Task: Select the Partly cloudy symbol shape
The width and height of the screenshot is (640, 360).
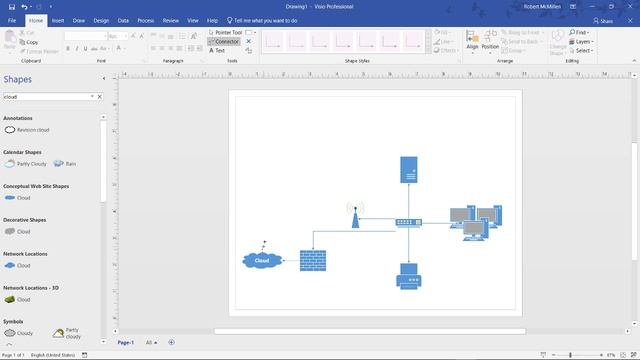Action: 67,333
